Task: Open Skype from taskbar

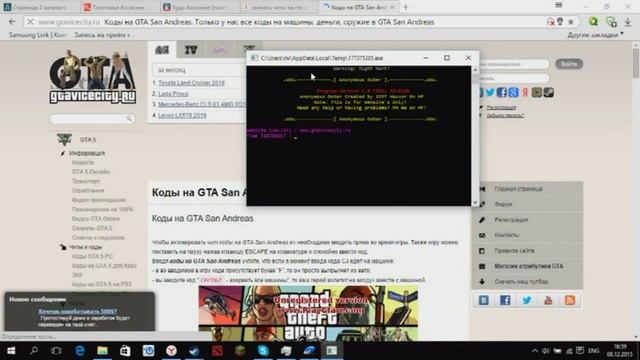Action: point(263,351)
